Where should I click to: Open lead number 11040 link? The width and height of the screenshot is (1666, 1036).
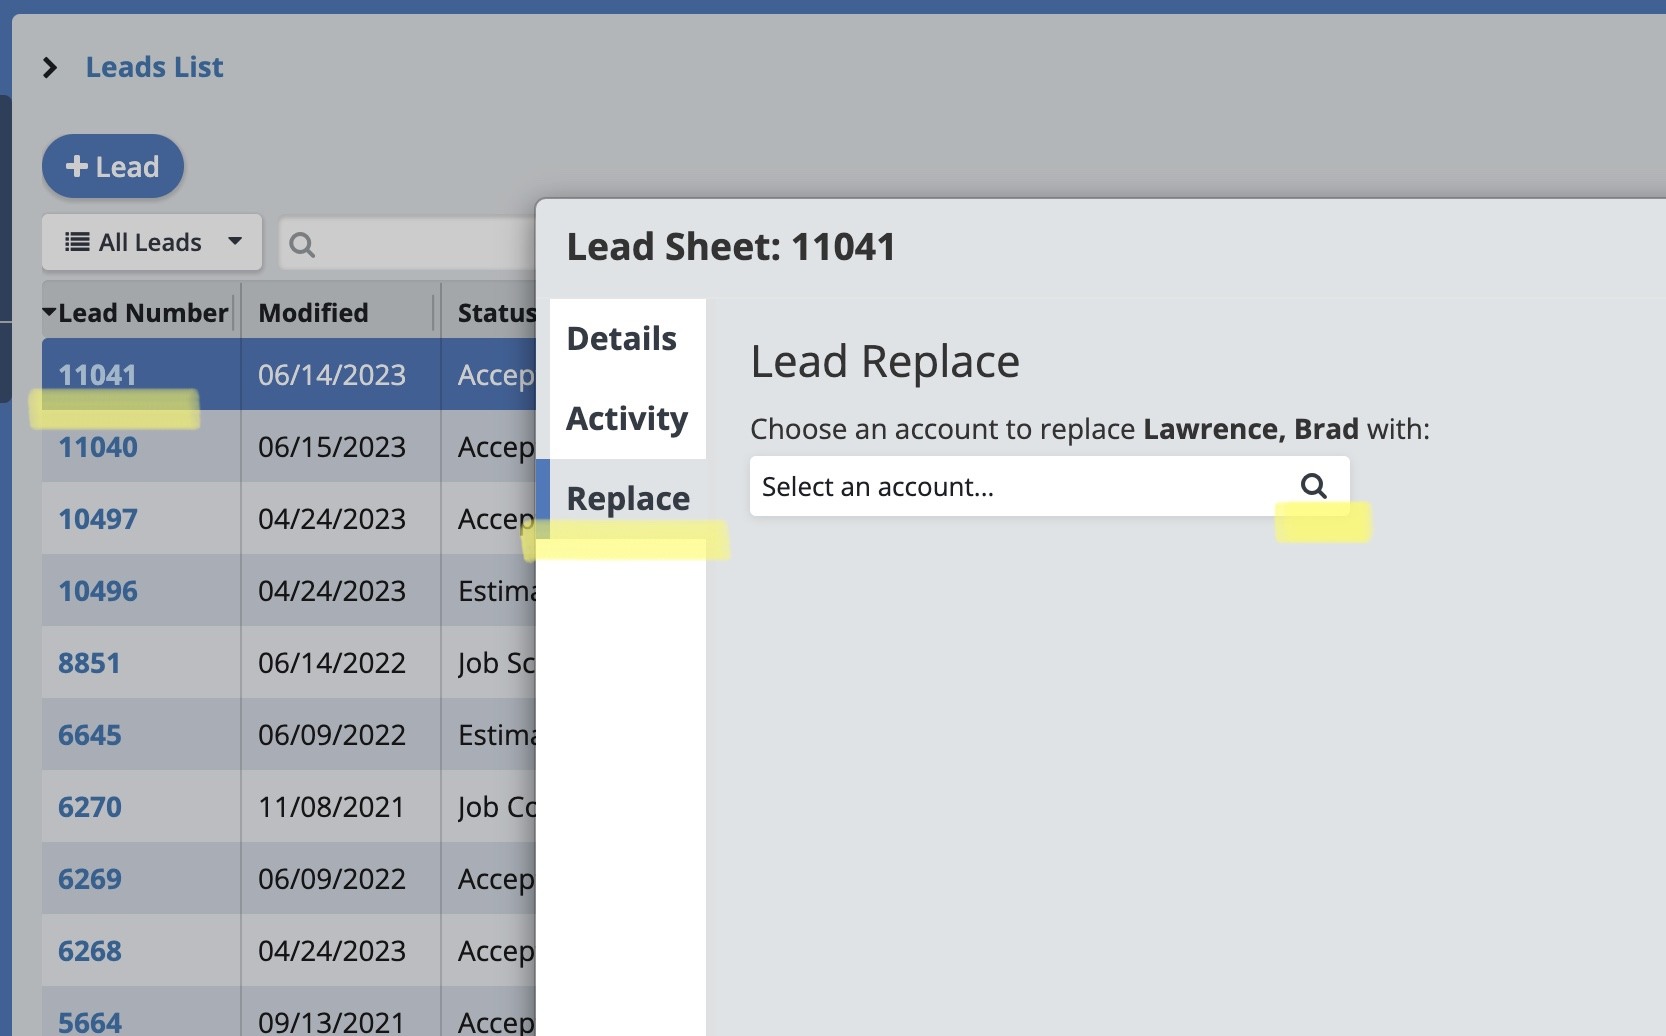(98, 447)
